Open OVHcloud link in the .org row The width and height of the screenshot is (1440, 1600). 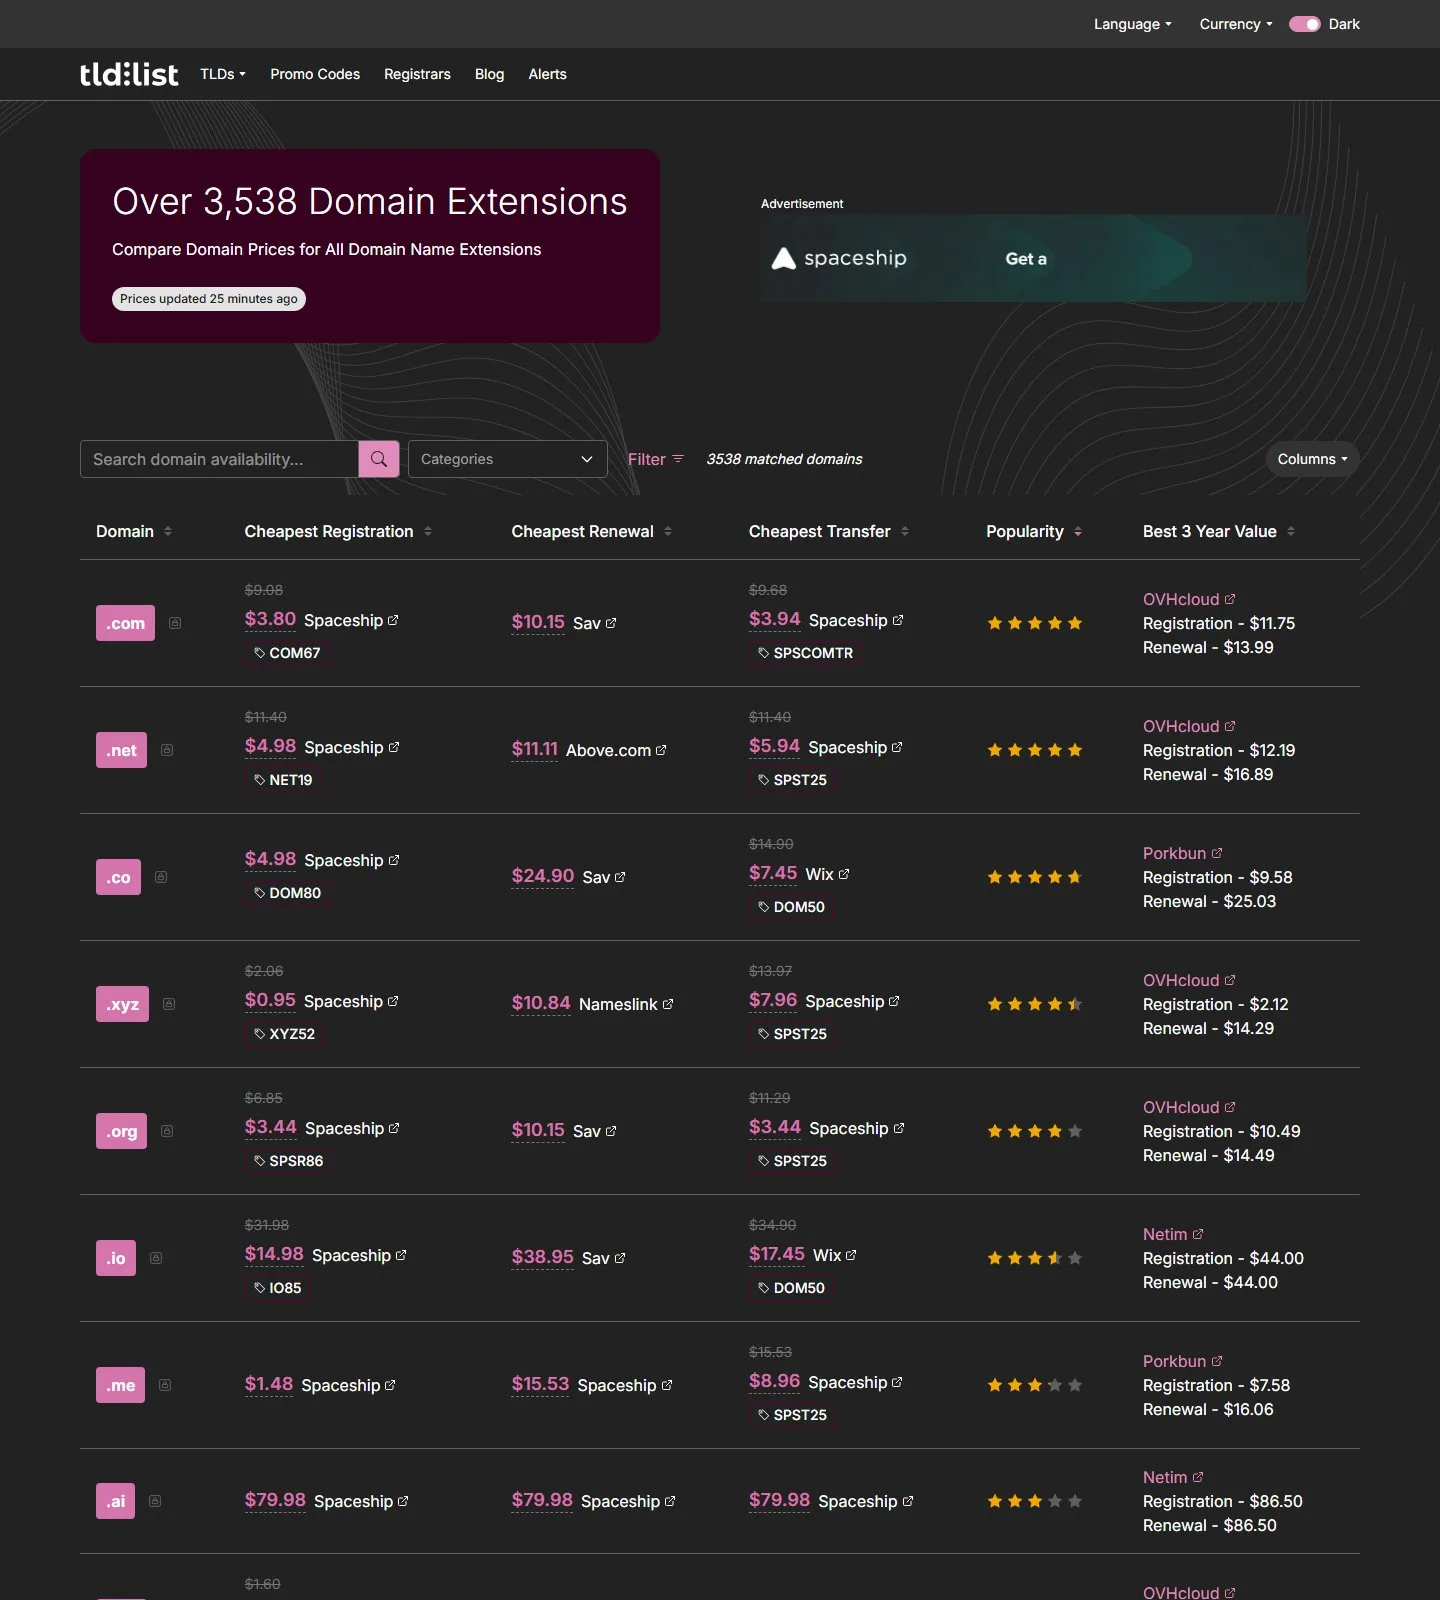pos(1189,1107)
